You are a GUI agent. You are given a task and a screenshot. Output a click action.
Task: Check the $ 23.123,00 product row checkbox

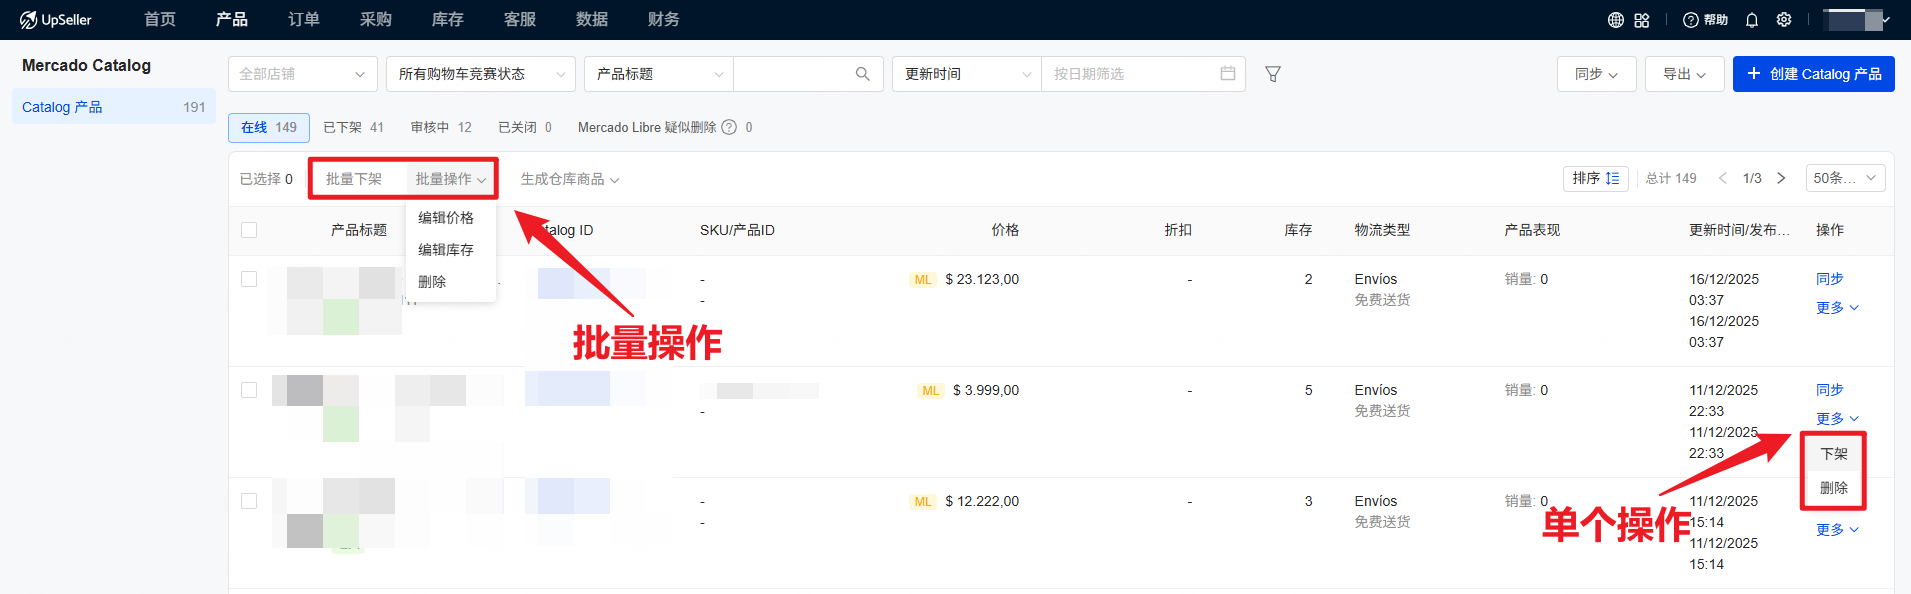coord(249,279)
